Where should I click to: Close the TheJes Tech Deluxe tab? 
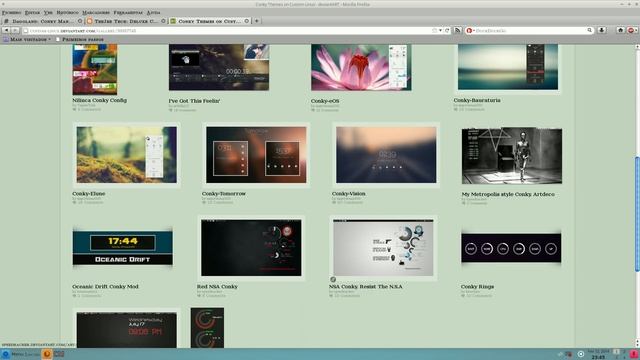[x=163, y=21]
